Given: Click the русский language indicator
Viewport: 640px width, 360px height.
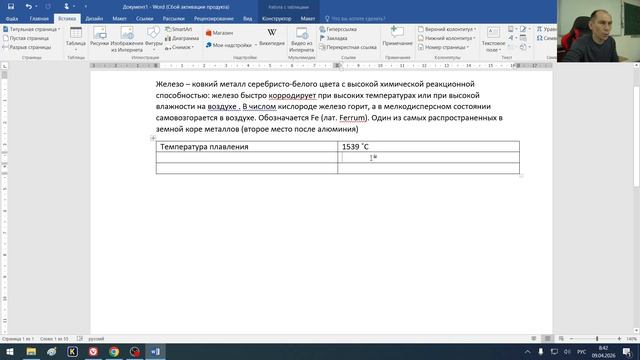Looking at the screenshot, I should pos(96,339).
